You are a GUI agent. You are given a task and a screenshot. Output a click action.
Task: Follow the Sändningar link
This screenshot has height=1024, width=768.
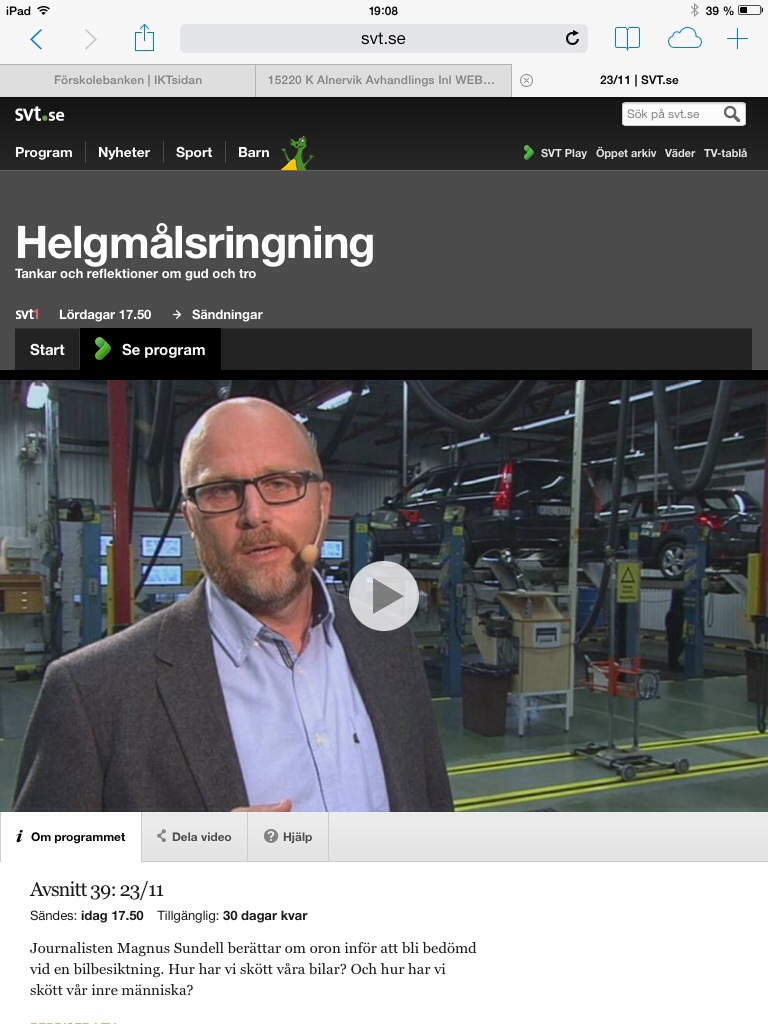[x=226, y=314]
